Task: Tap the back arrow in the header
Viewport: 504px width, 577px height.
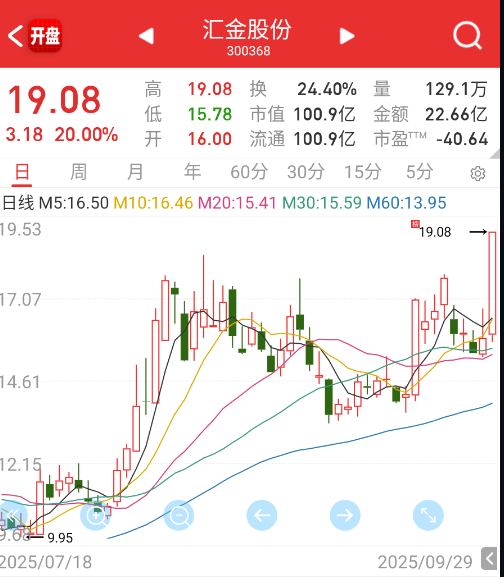Action: [15, 36]
